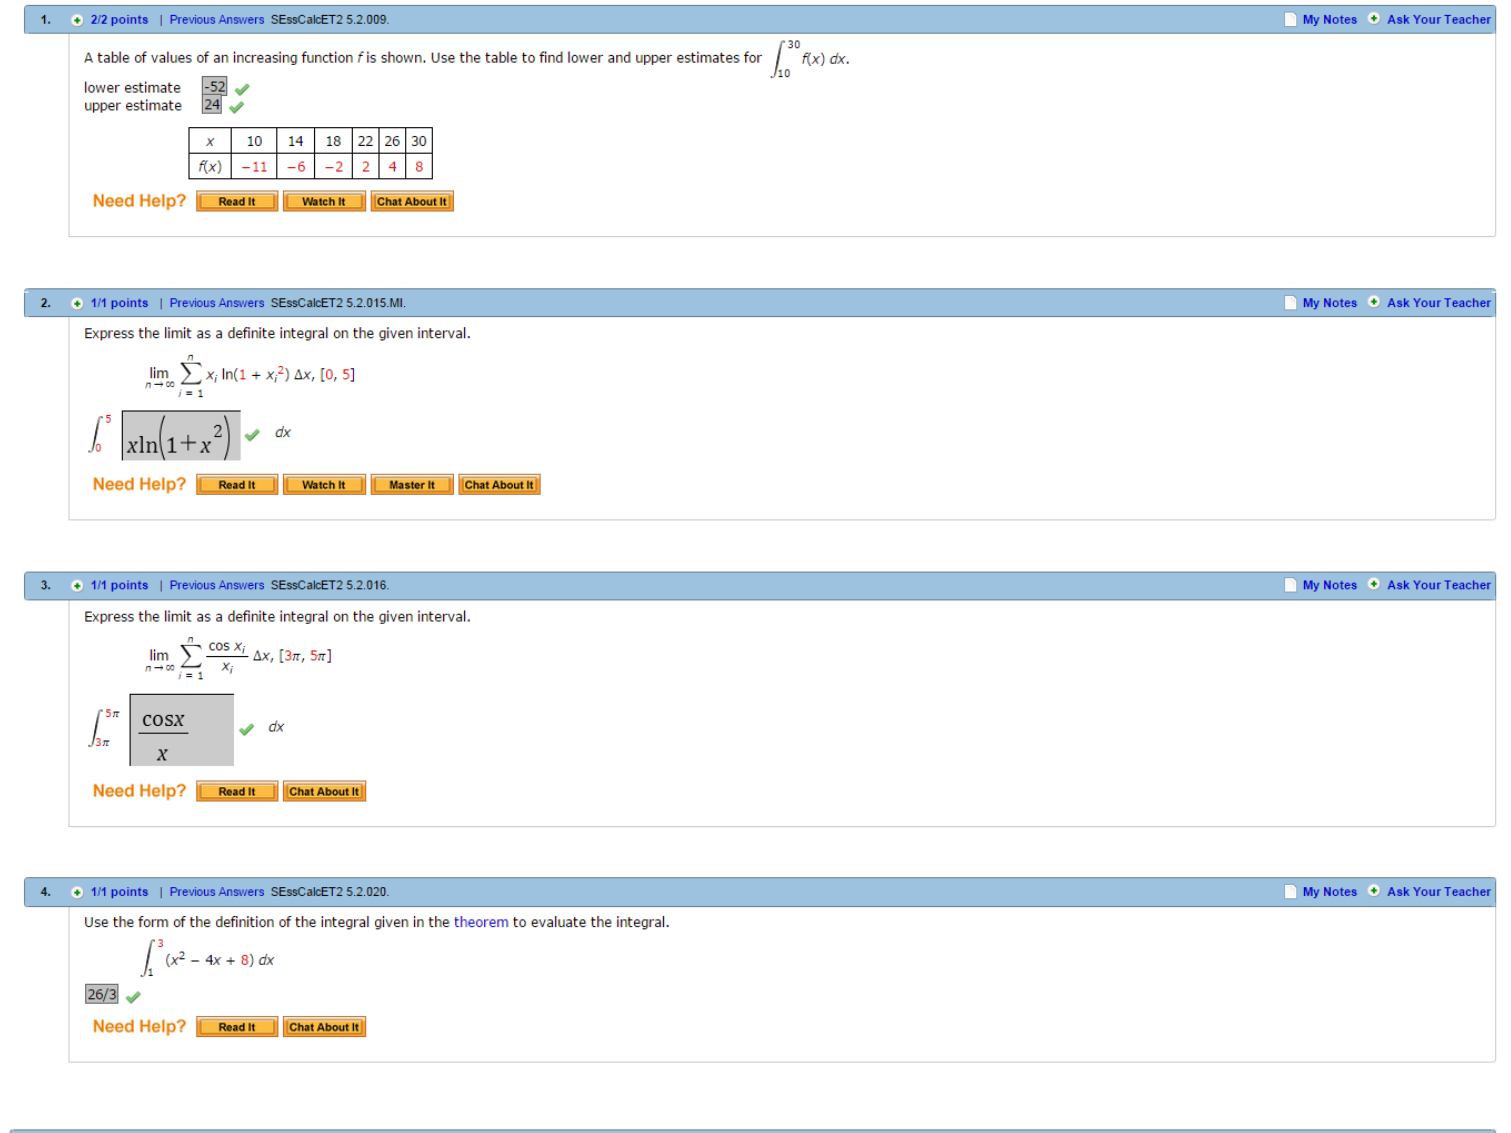The width and height of the screenshot is (1511, 1133).
Task: Expand details next to 2/2 points
Action: point(77,19)
